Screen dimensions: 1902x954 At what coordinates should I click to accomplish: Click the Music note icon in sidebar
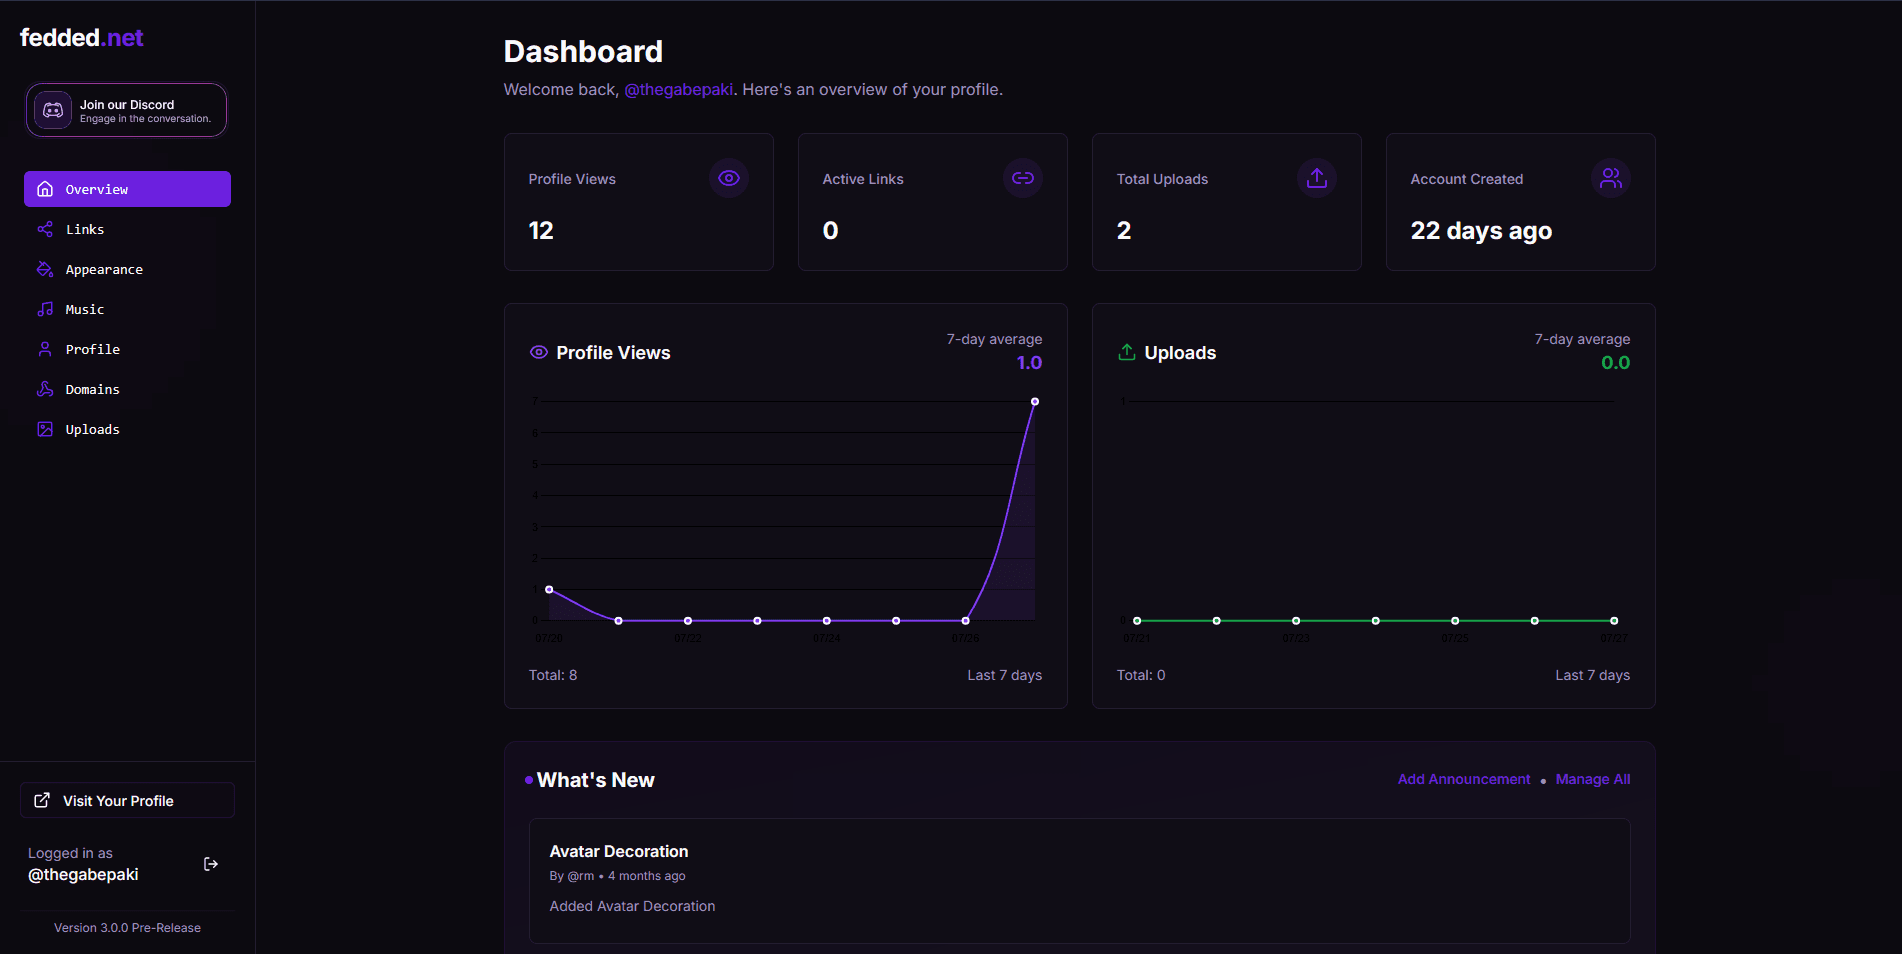[x=45, y=309]
